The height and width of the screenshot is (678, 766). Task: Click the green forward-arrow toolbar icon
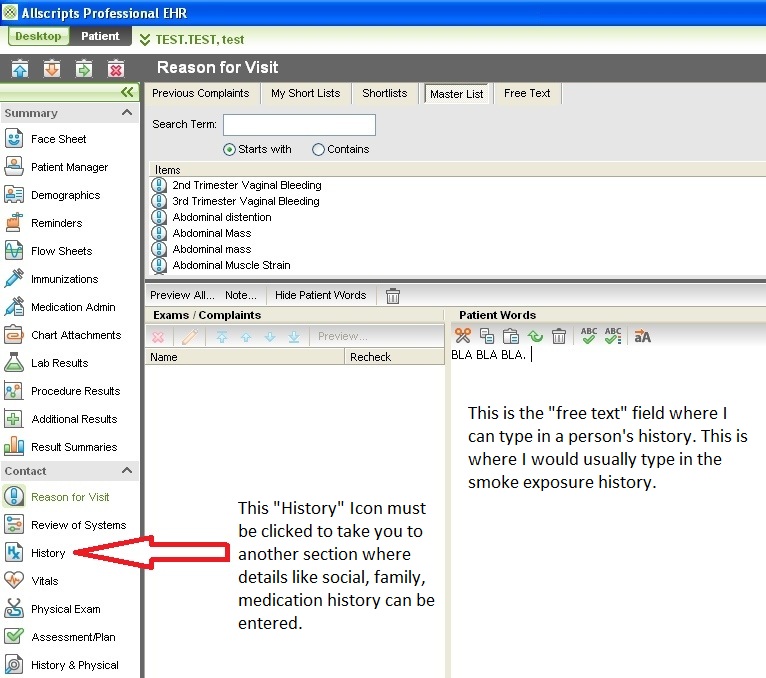coord(84,69)
